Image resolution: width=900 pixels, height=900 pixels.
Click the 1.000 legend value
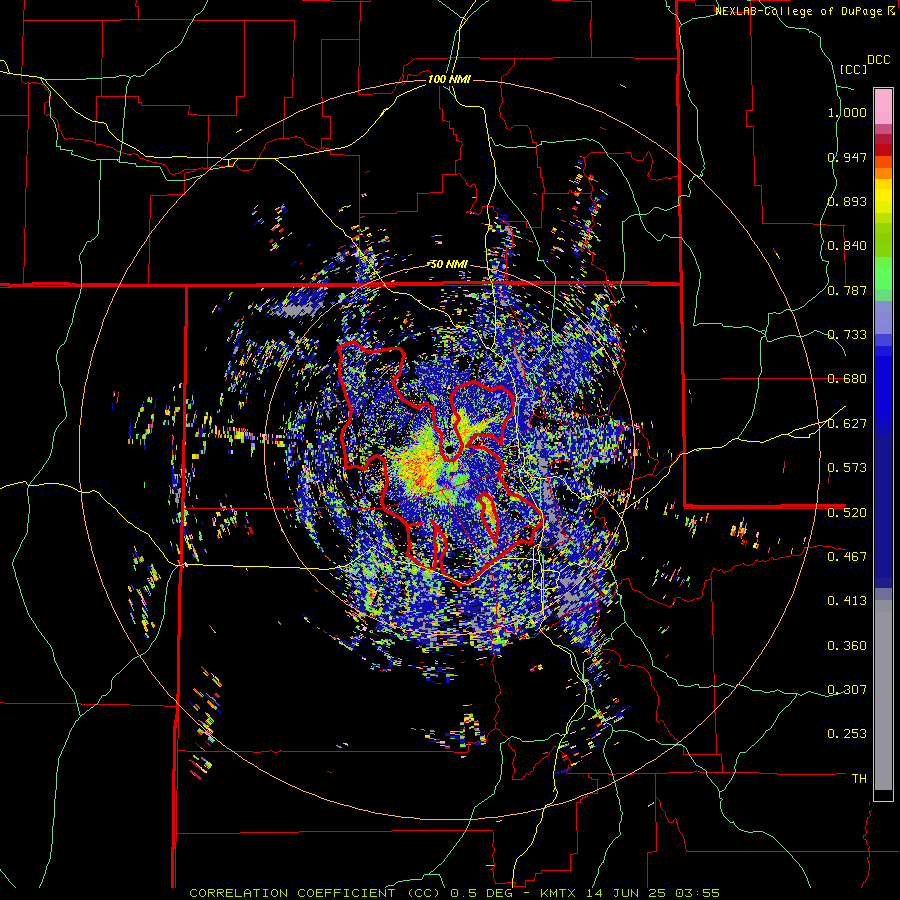847,112
